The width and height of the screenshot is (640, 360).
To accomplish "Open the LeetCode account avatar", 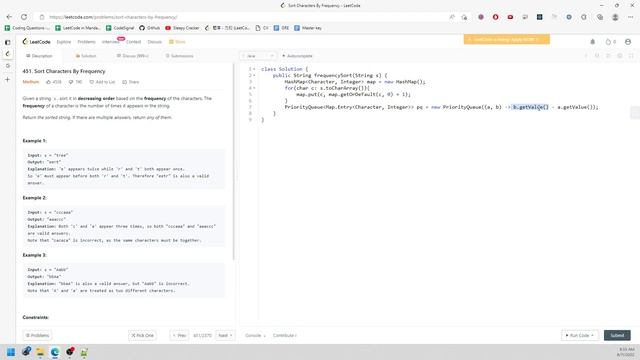I will pos(628,42).
